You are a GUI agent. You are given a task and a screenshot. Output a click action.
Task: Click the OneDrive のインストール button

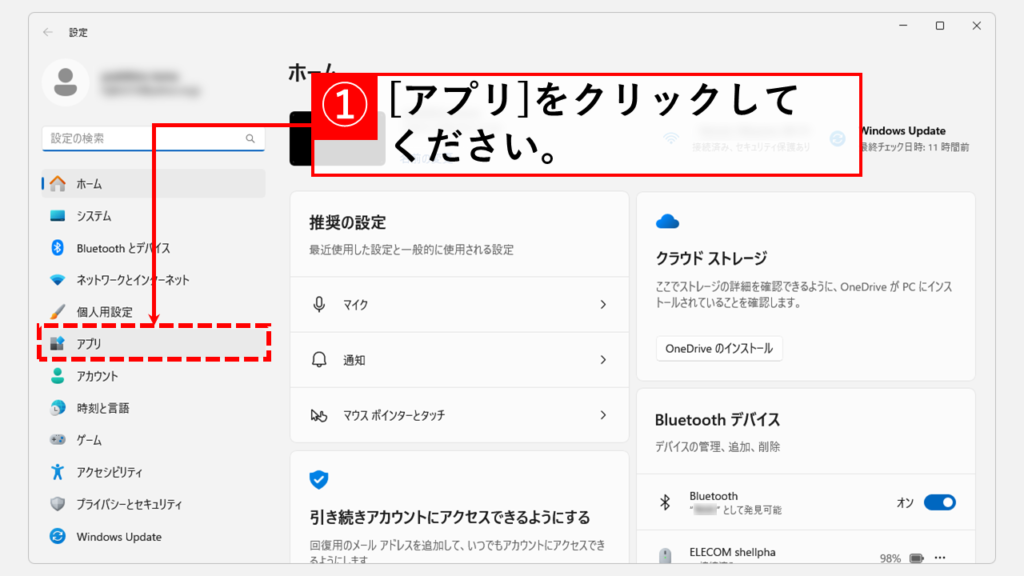pyautogui.click(x=719, y=349)
